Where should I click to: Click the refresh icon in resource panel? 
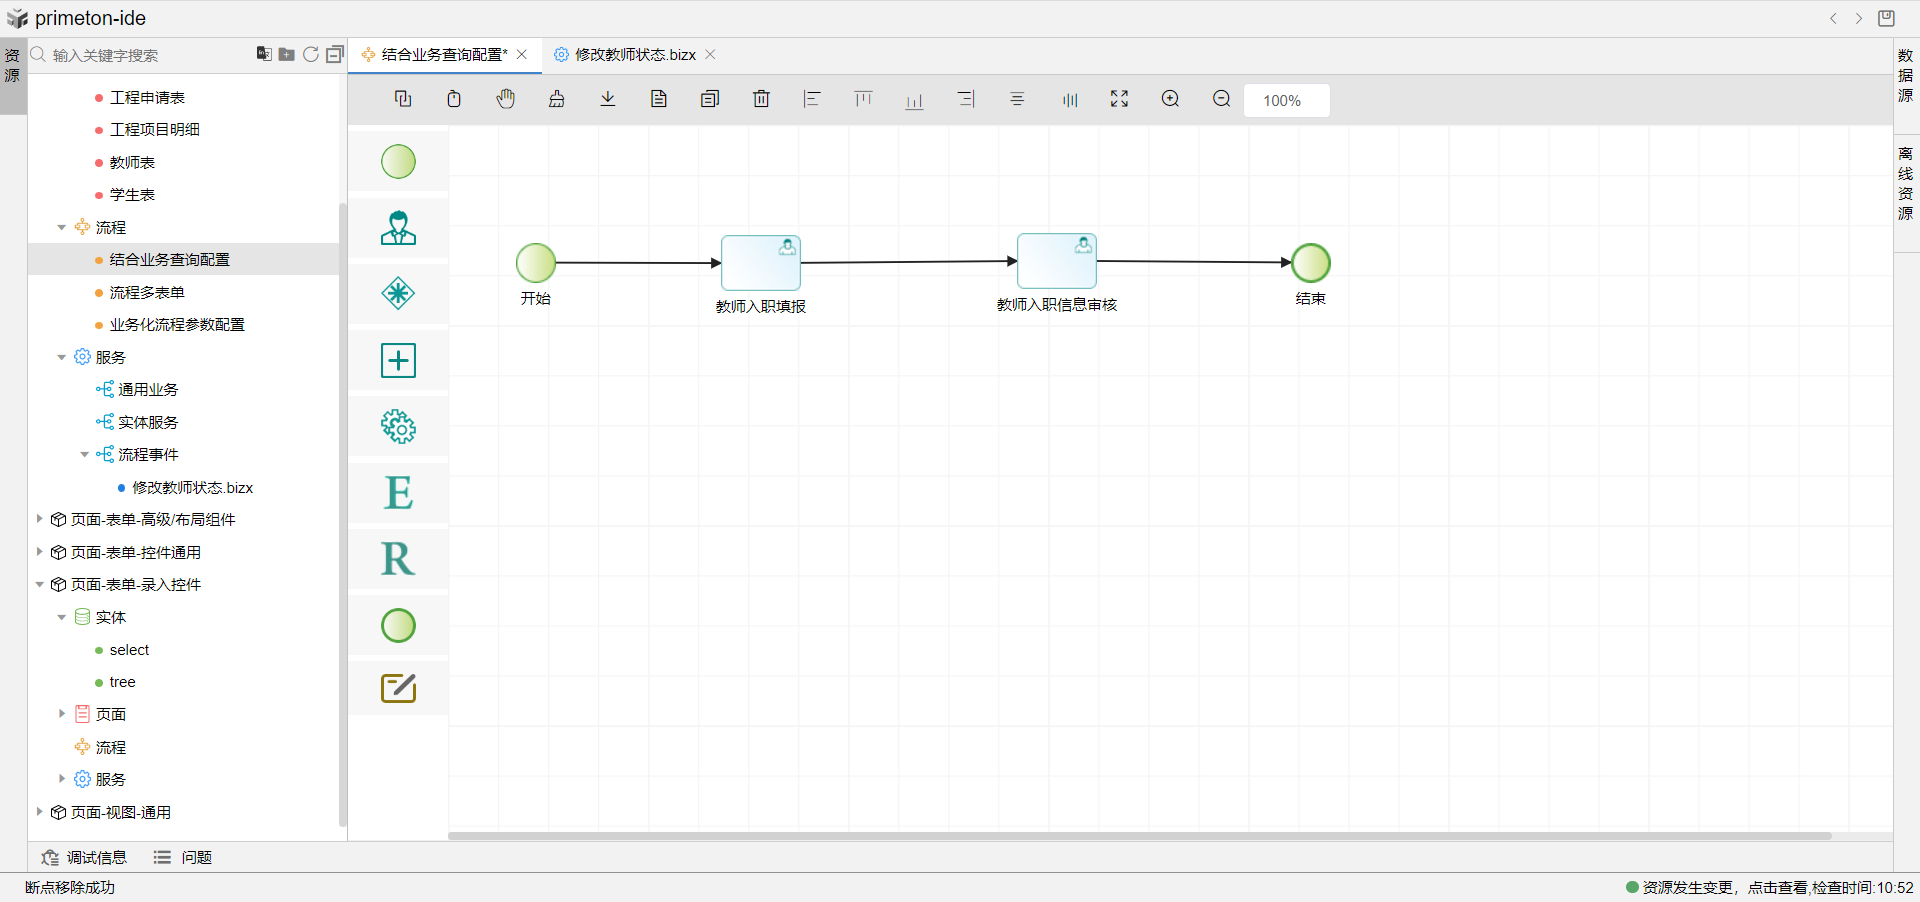point(311,54)
